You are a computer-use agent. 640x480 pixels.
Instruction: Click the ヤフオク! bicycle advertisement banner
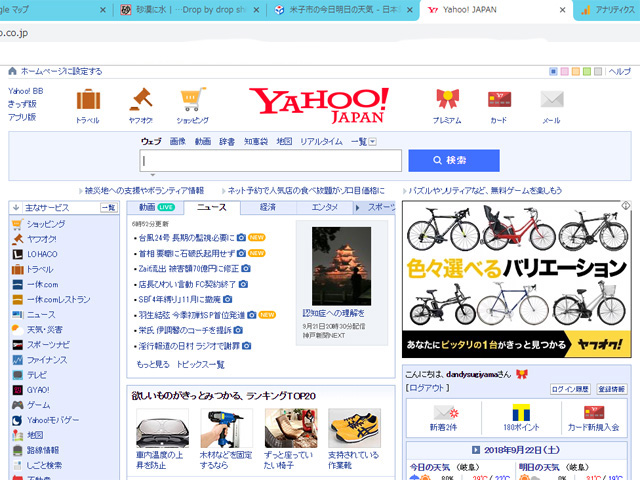pos(517,279)
